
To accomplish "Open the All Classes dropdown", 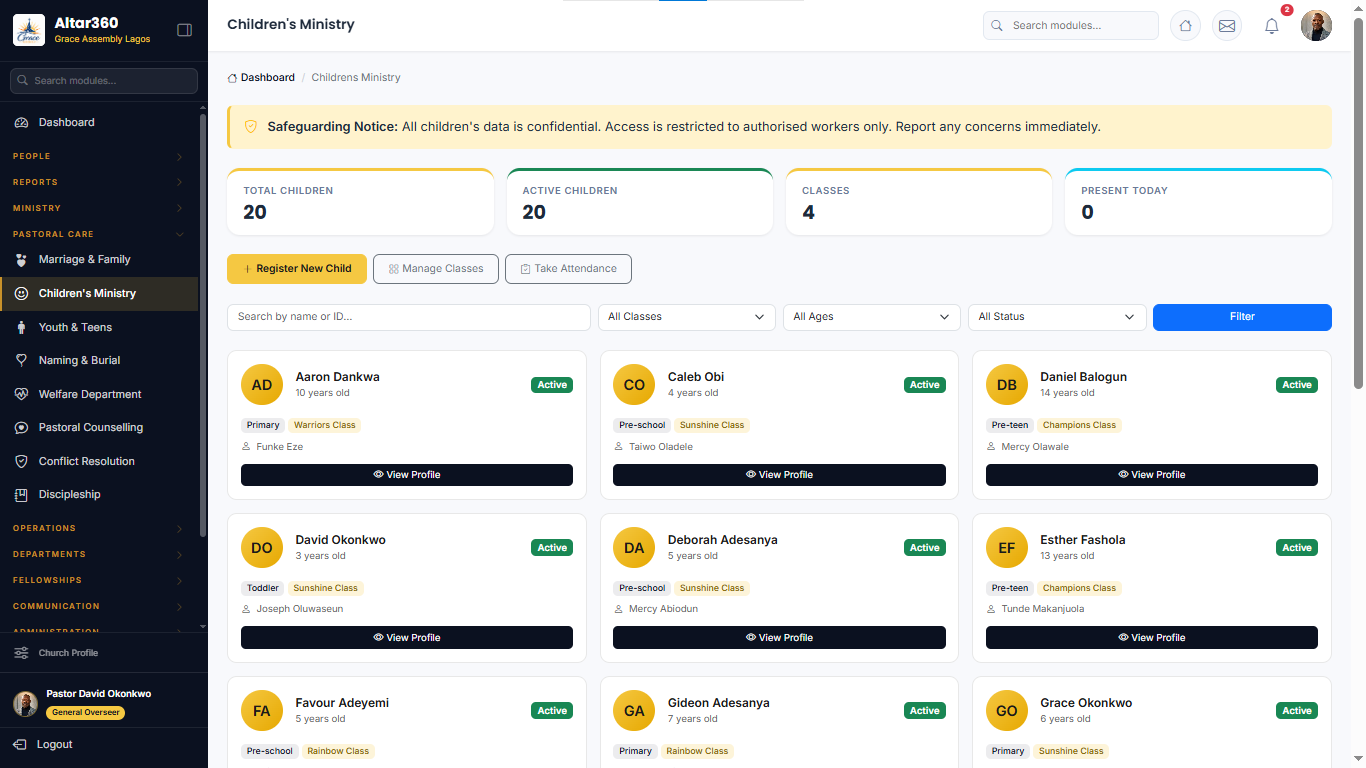I will point(686,317).
